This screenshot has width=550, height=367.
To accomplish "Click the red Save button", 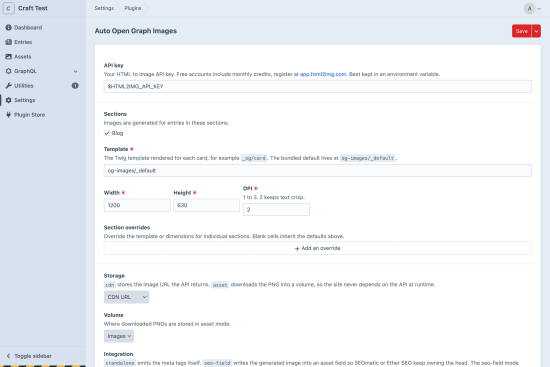I will 522,31.
